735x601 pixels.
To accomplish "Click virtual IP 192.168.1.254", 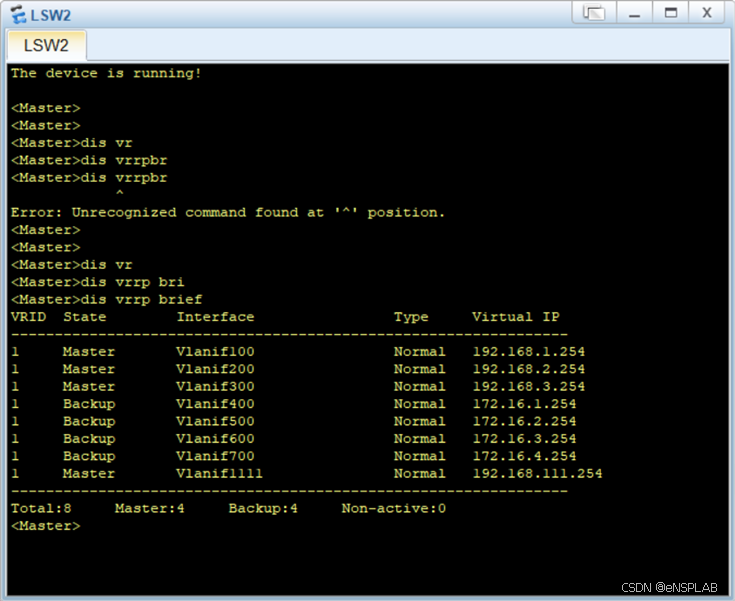I will pyautogui.click(x=529, y=352).
